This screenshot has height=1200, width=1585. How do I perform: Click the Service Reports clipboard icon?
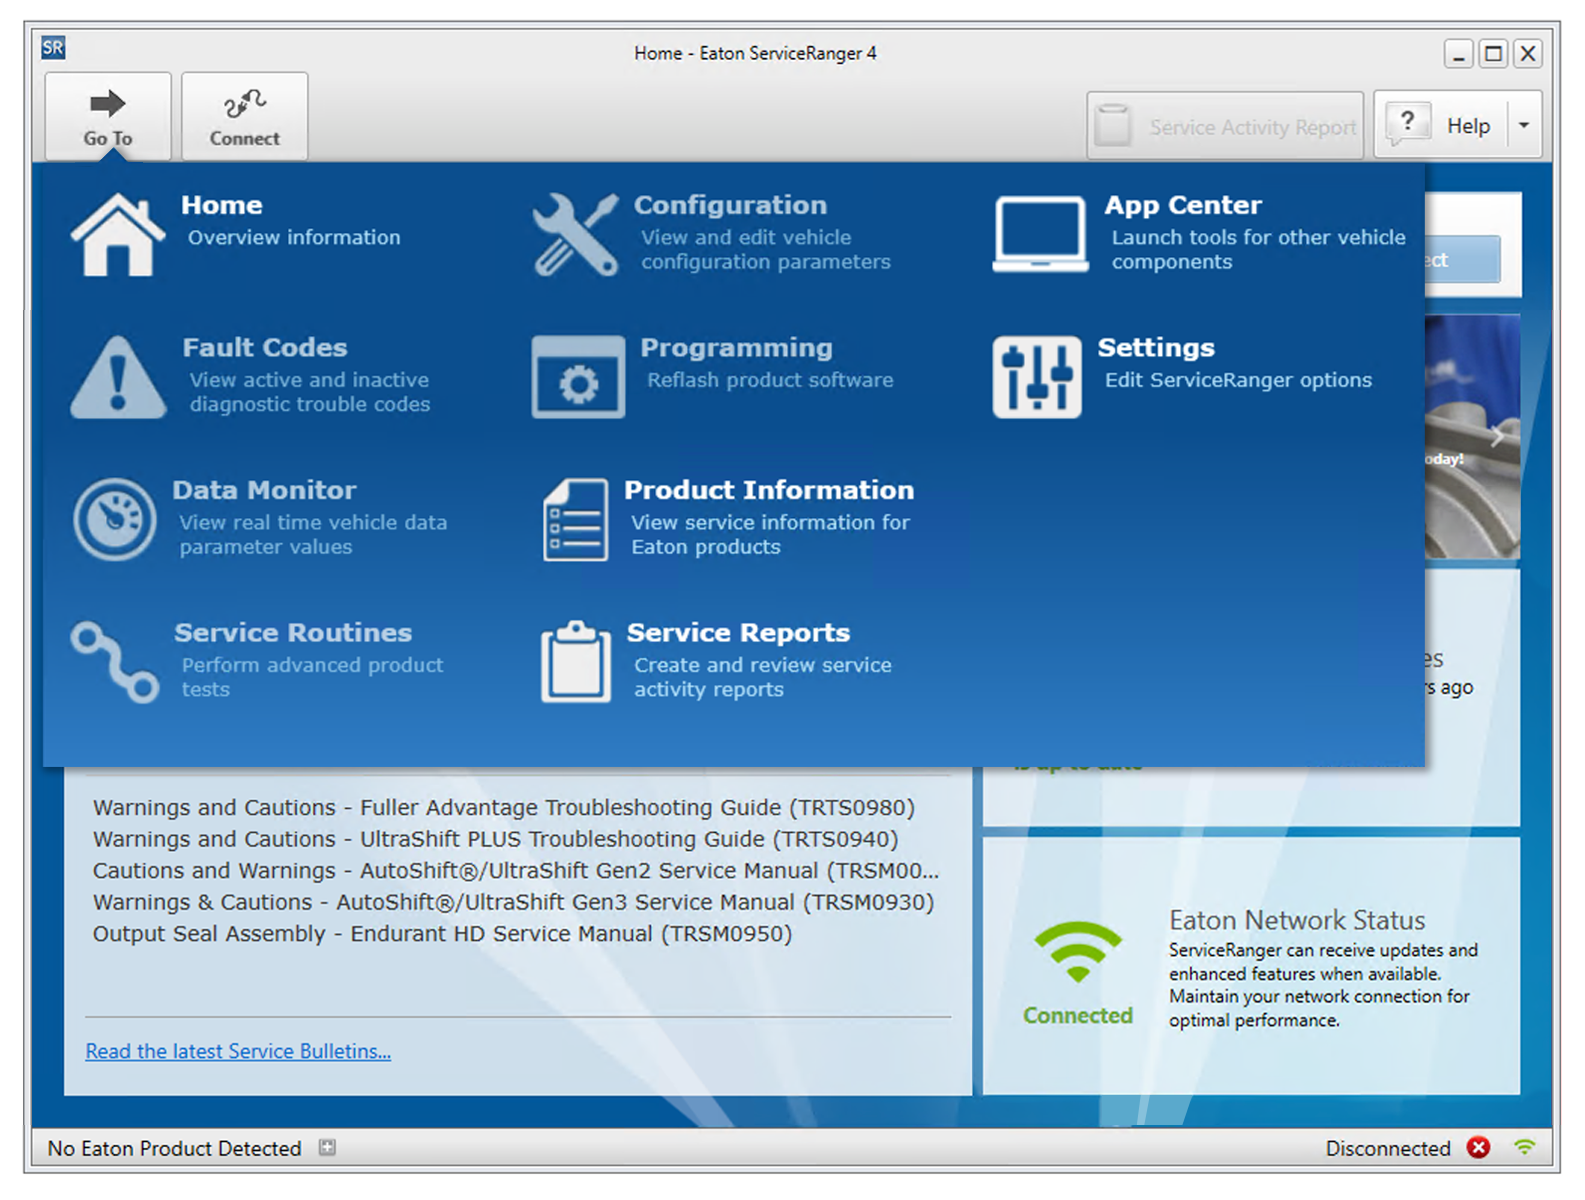(x=575, y=662)
